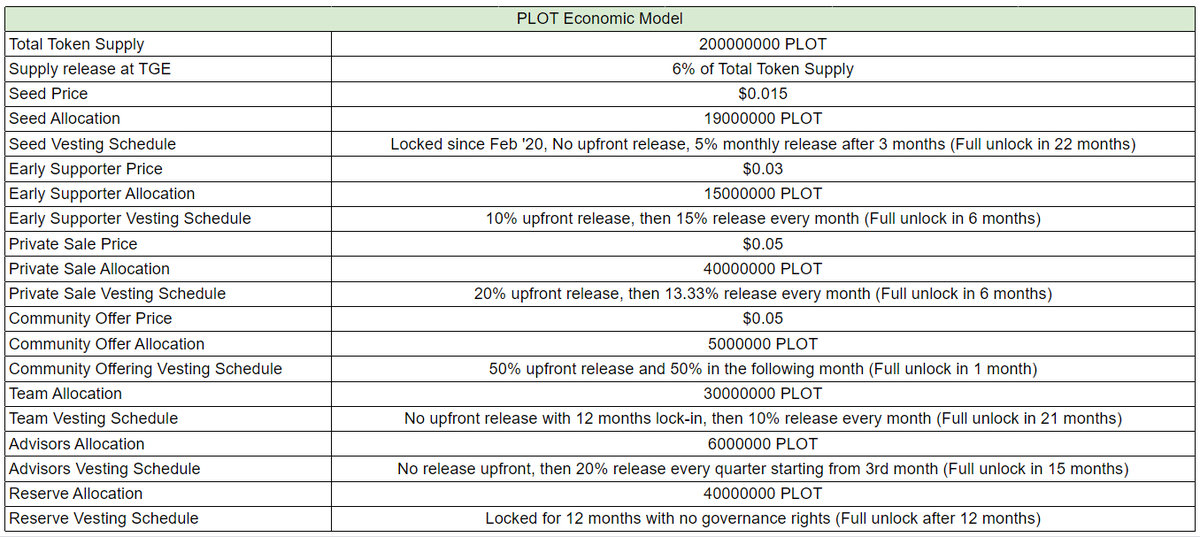The height and width of the screenshot is (537, 1200).
Task: Click the $0.03 early supporter price cell
Action: pyautogui.click(x=762, y=169)
